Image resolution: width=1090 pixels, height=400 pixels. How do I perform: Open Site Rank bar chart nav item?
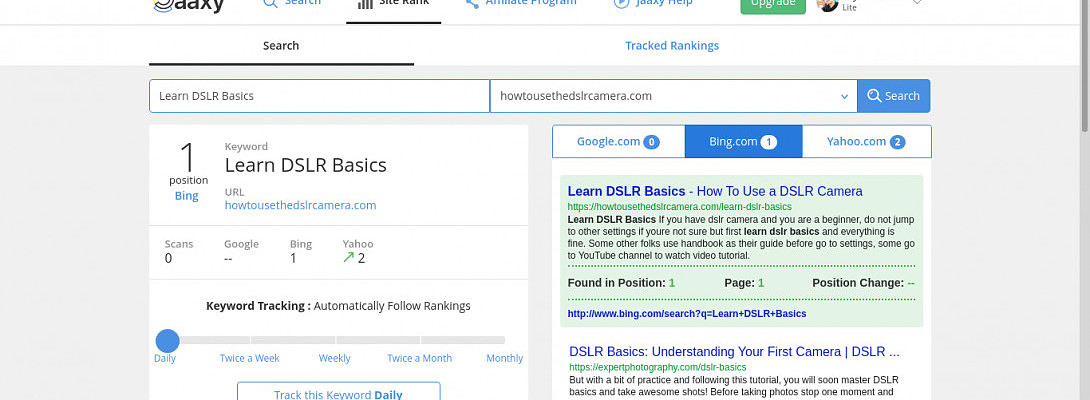pos(393,3)
